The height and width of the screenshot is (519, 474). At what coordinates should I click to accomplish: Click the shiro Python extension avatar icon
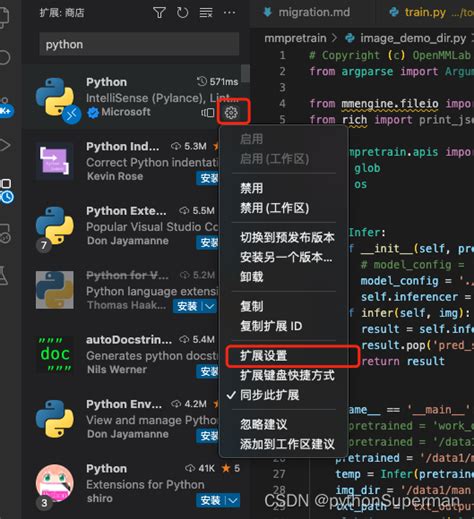coord(55,484)
